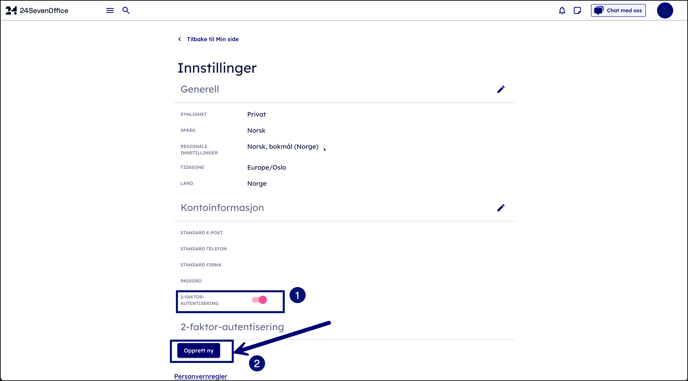Viewport: 688px width, 381px height.
Task: Click Norsk, bokmål (Norge) value
Action: coord(283,147)
